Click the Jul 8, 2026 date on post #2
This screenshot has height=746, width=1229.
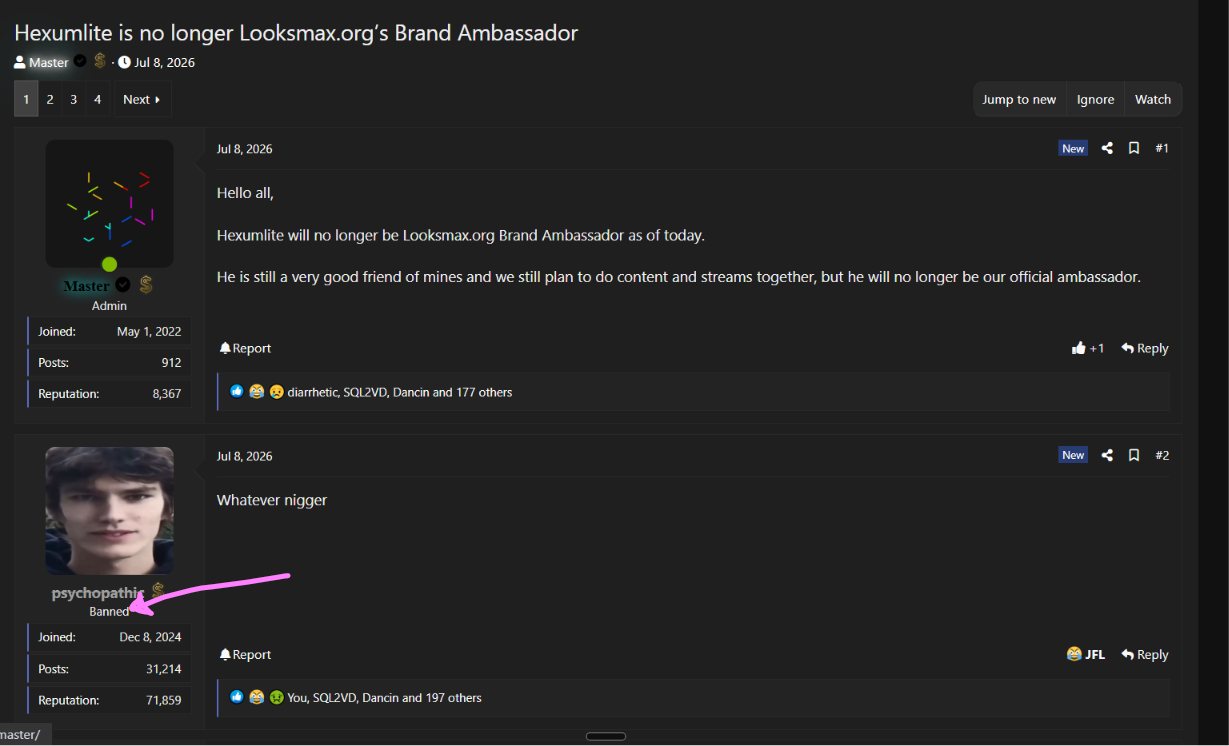244,456
